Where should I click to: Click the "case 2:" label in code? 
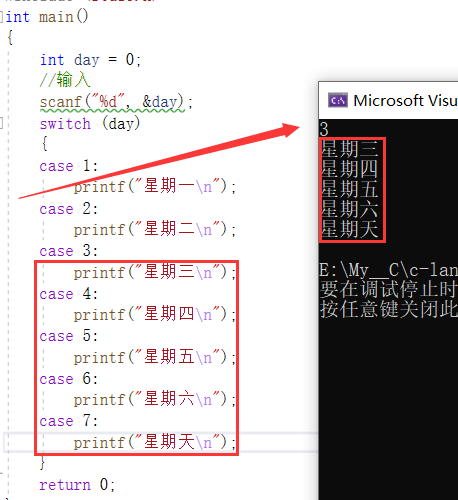point(69,209)
